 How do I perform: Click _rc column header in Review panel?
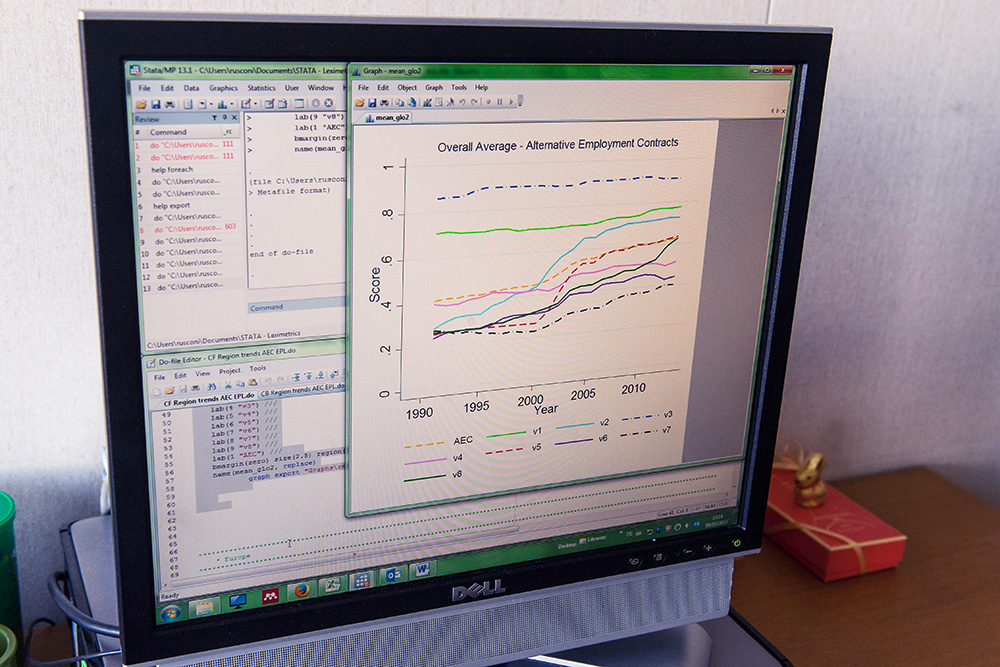228,131
